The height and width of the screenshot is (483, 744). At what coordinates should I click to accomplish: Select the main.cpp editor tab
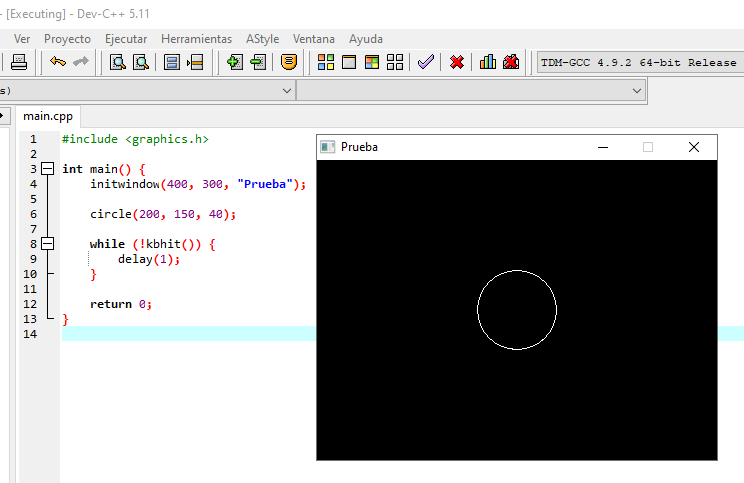[x=48, y=116]
